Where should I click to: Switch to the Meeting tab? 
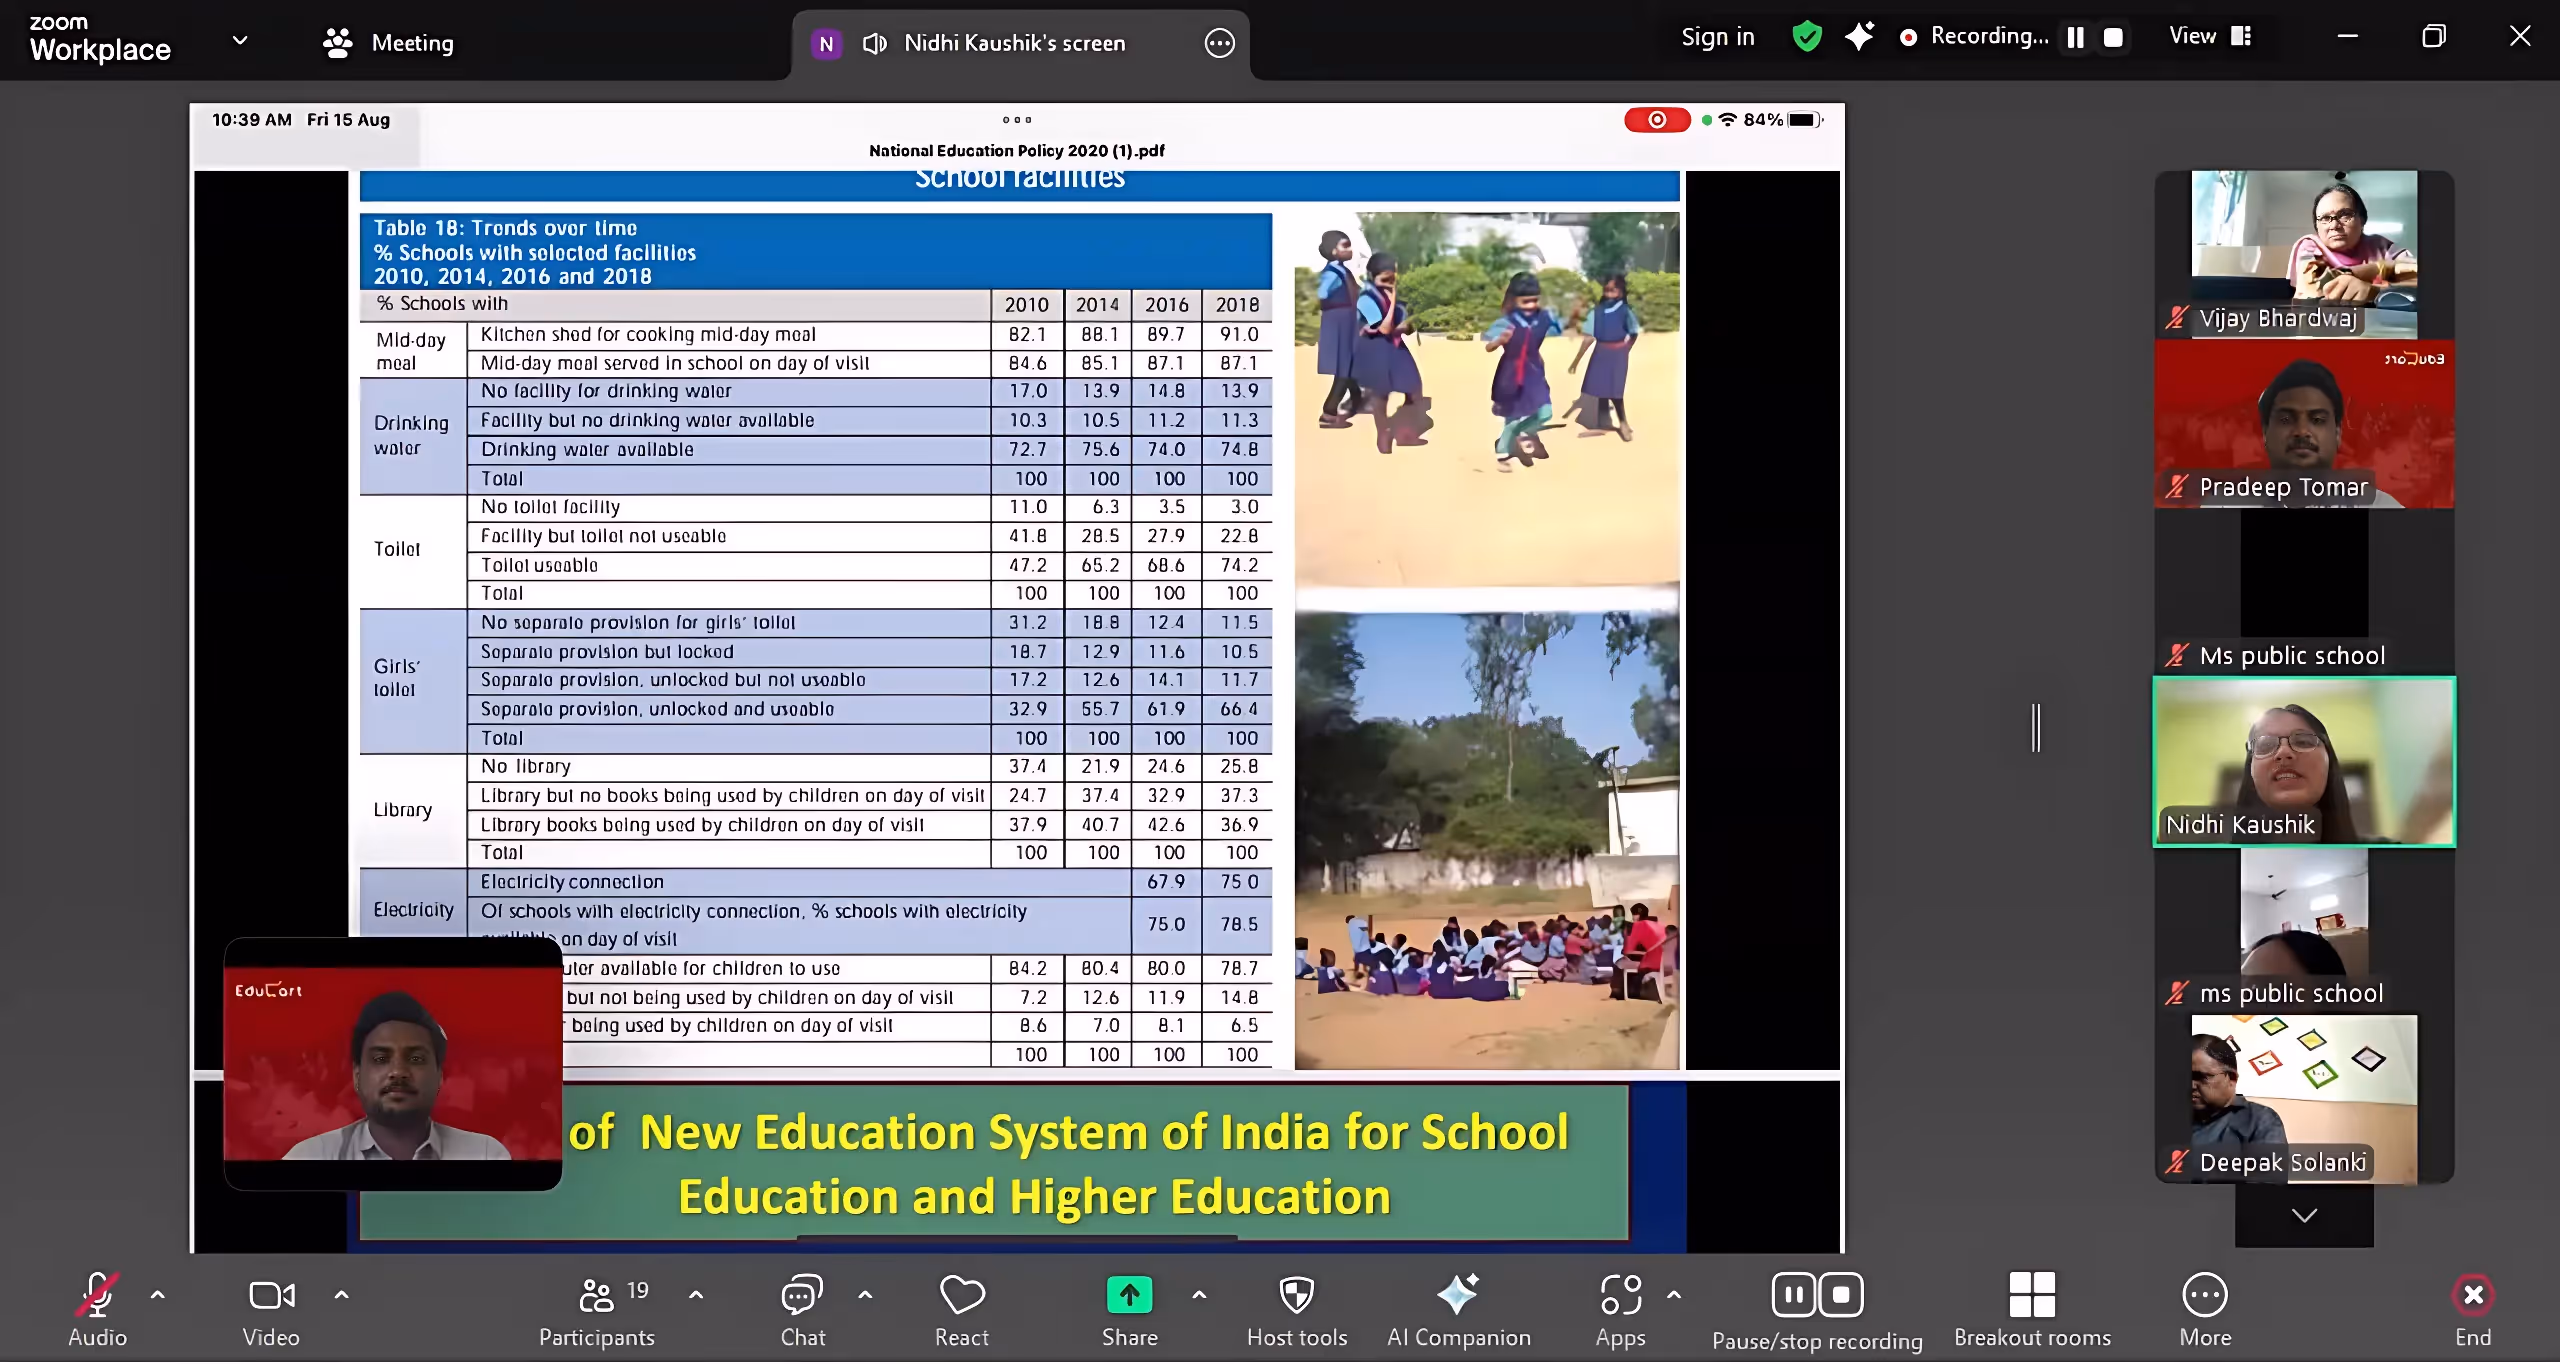pyautogui.click(x=390, y=43)
